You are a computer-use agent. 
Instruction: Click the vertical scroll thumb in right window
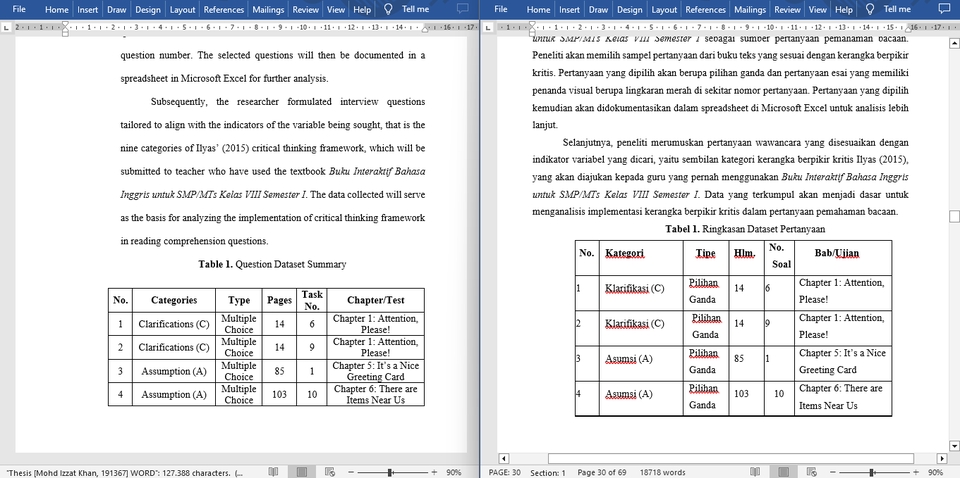point(954,217)
